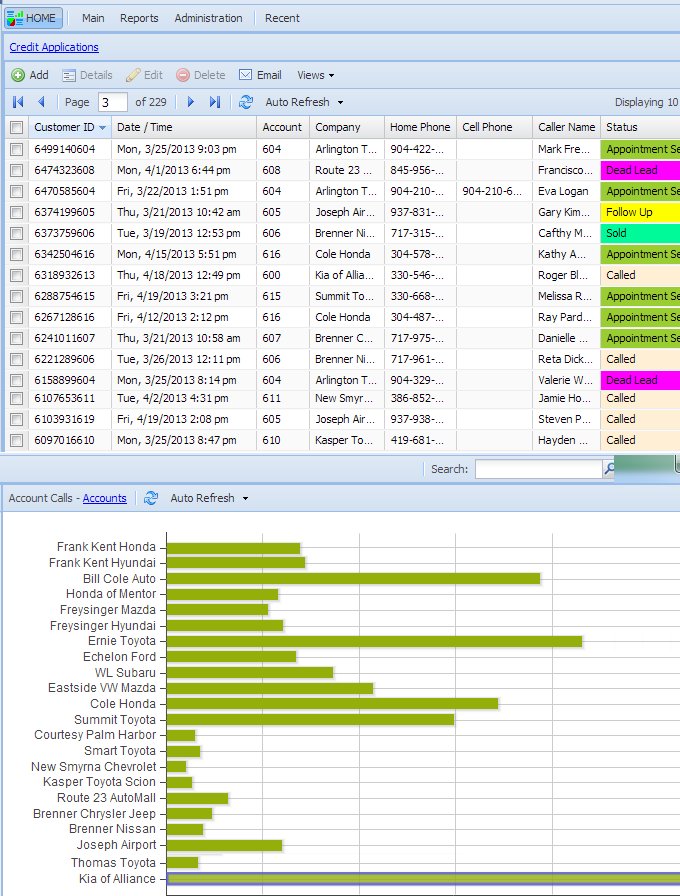Click the Edit pencil icon
This screenshot has height=896, width=680.
click(133, 75)
